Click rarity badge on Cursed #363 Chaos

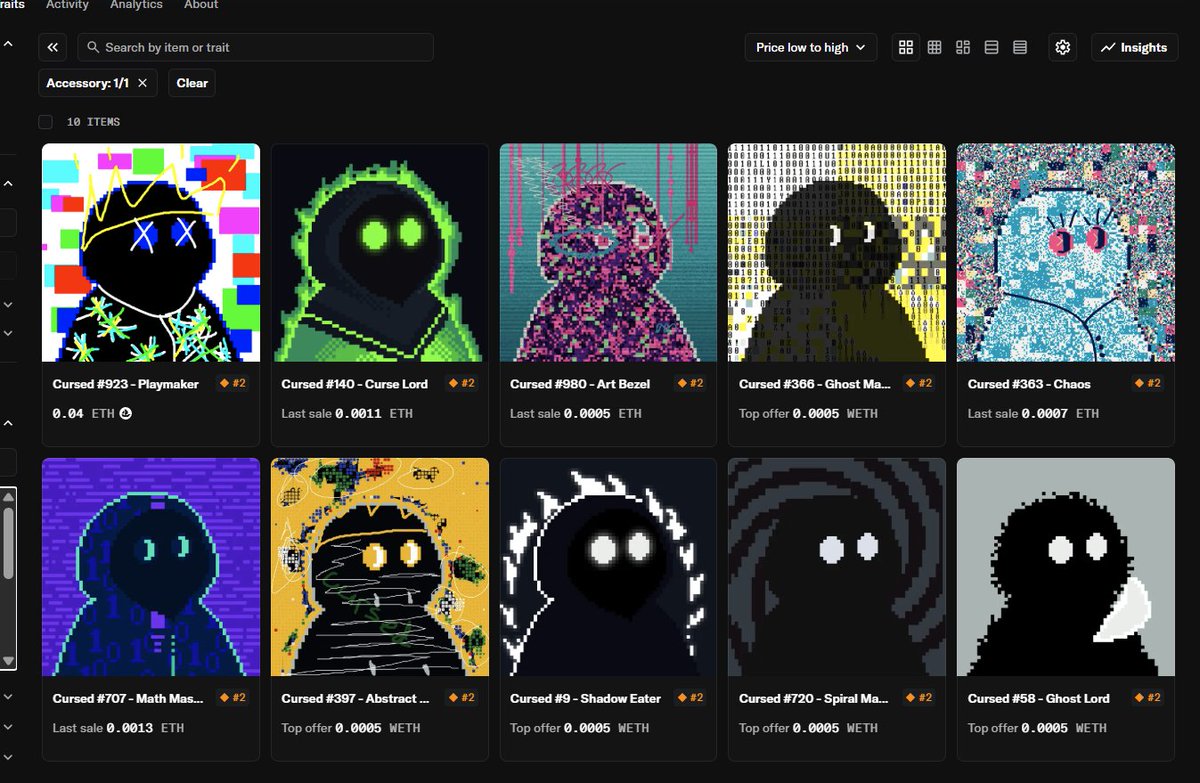tap(1150, 383)
